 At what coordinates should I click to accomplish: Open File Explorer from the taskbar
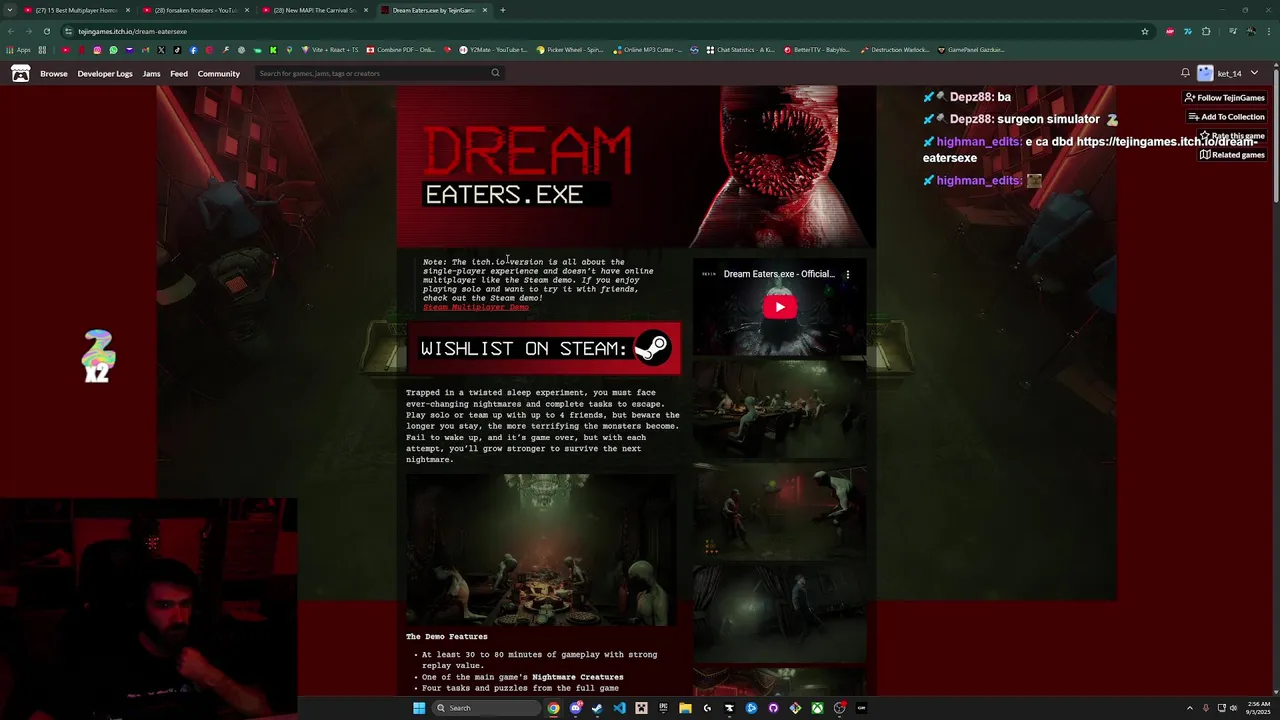(x=685, y=708)
